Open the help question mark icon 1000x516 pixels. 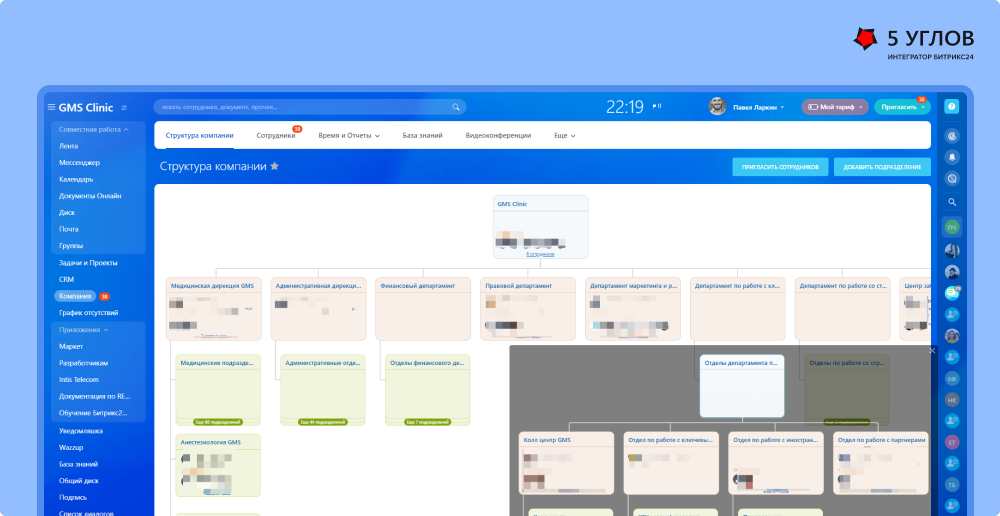(x=952, y=106)
